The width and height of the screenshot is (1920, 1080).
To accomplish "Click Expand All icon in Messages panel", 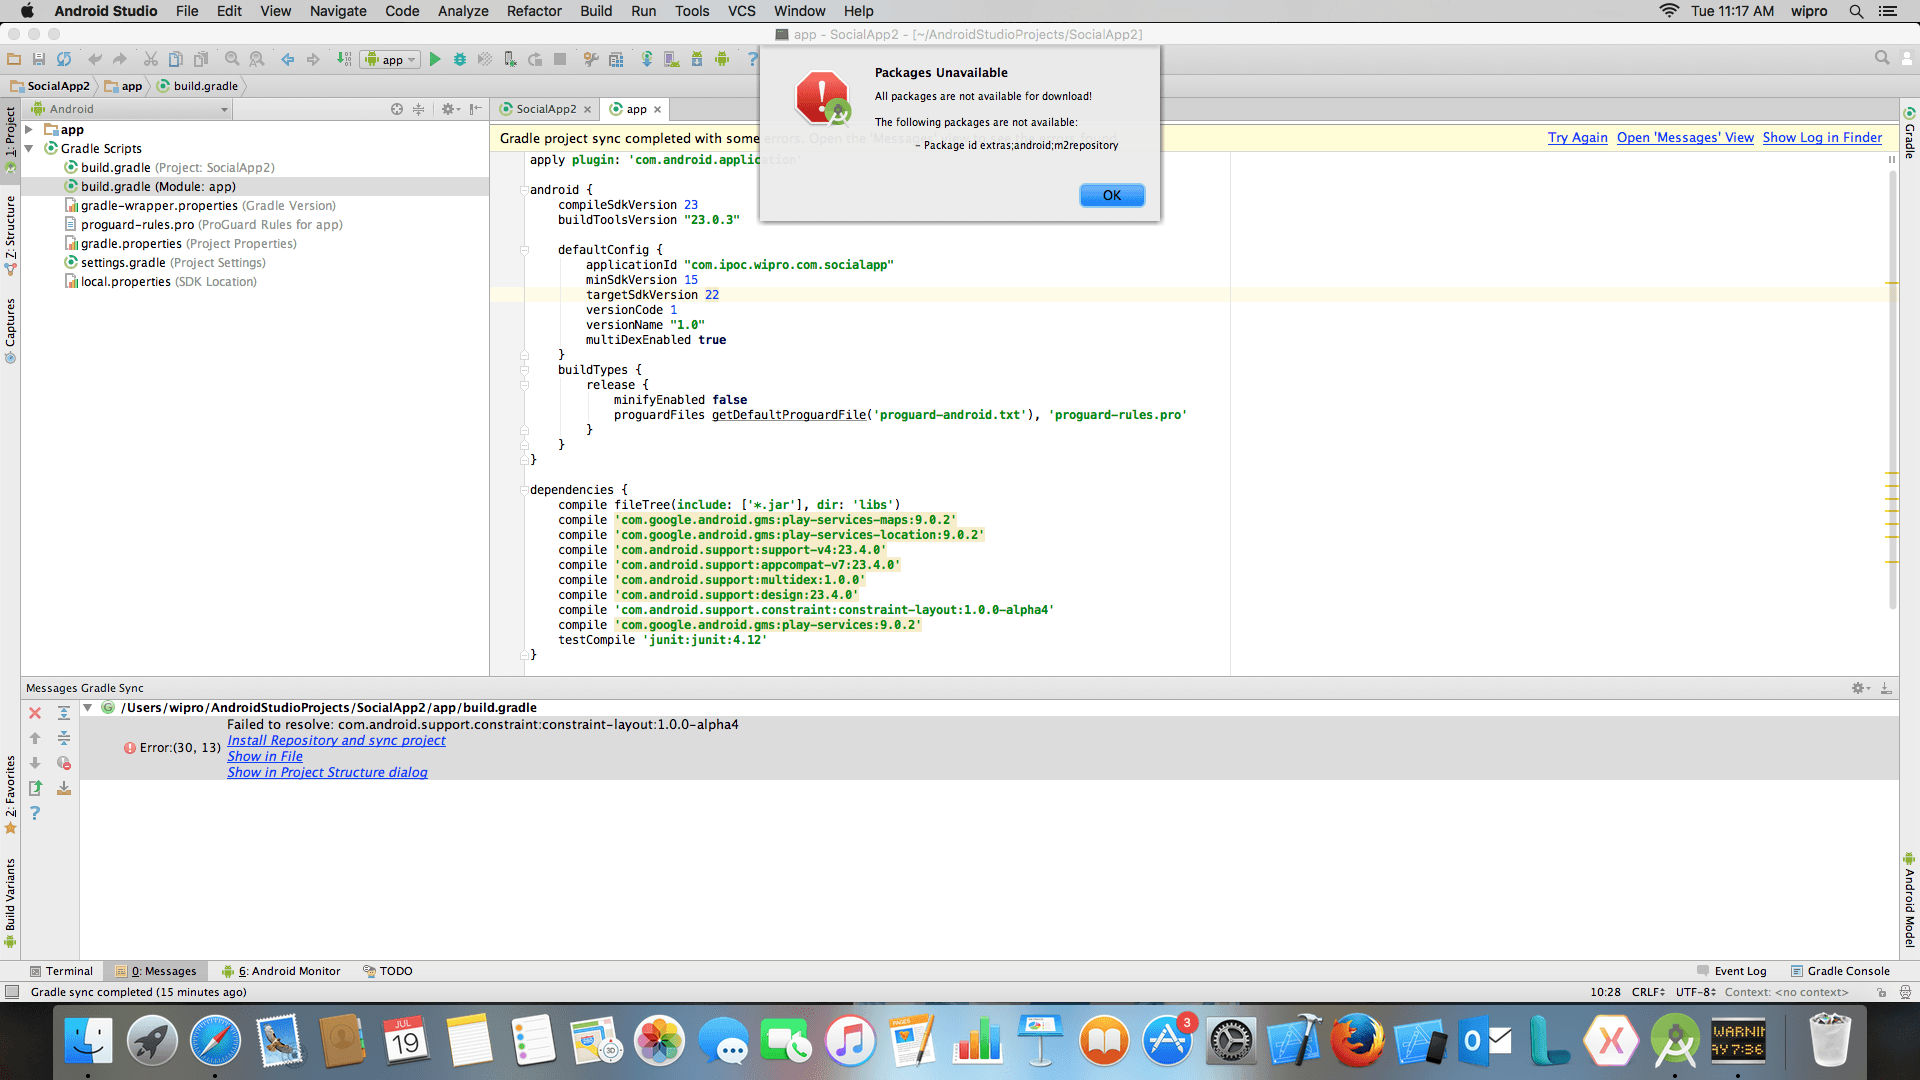I will point(64,713).
